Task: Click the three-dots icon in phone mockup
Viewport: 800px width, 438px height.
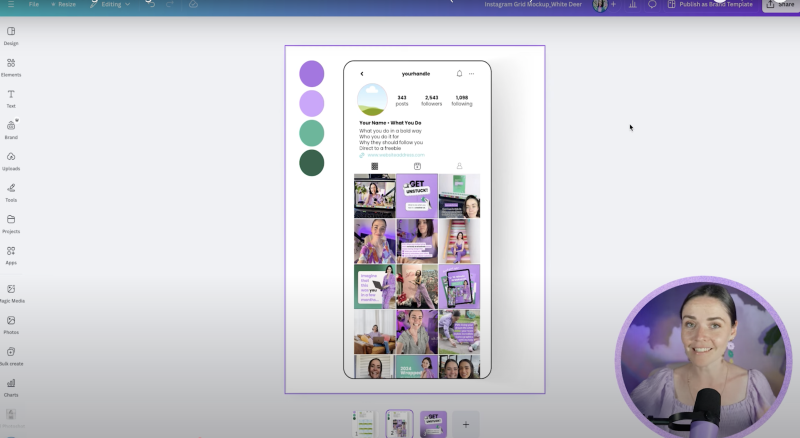Action: [471, 74]
